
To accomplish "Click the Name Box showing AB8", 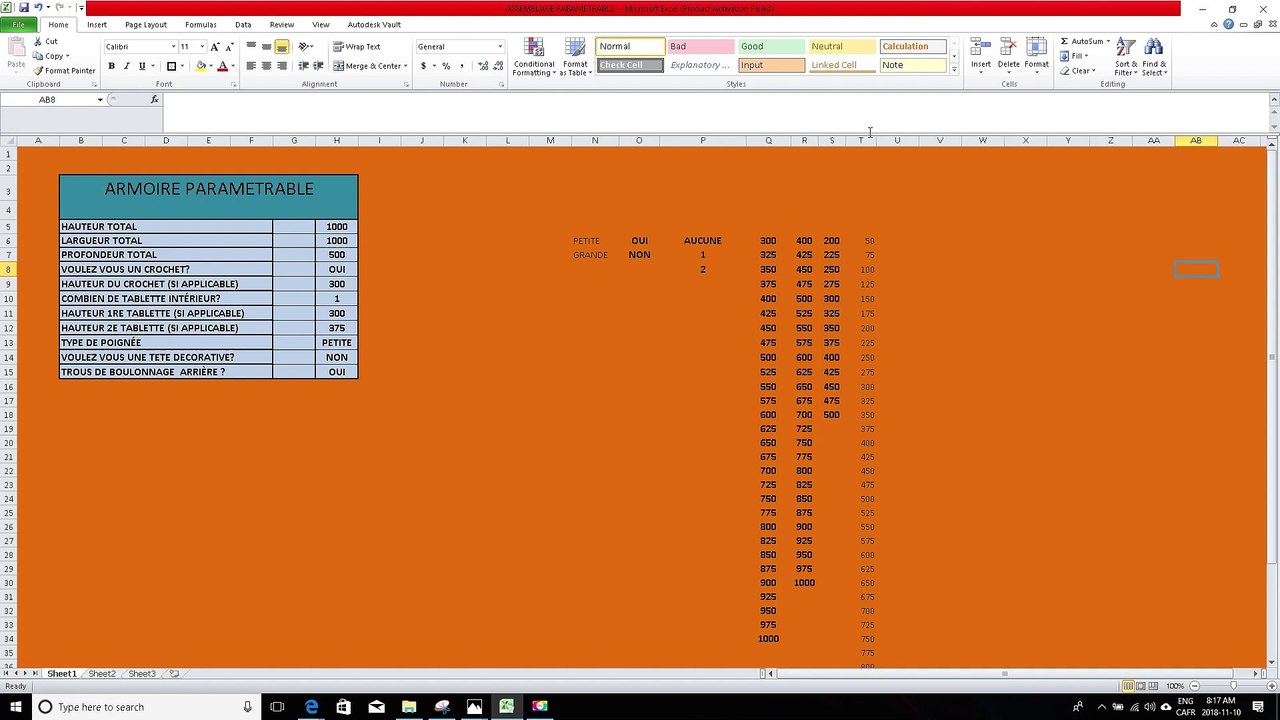I will (47, 100).
